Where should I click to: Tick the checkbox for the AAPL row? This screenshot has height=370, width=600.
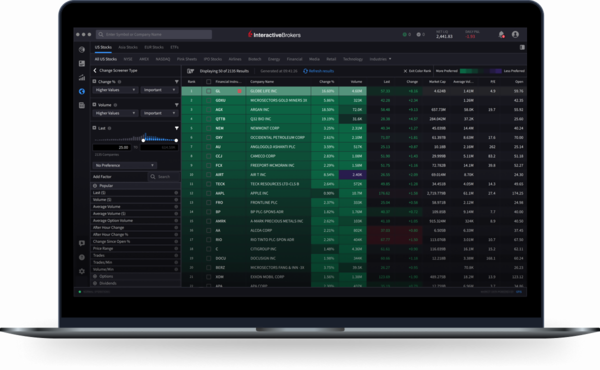[209, 193]
